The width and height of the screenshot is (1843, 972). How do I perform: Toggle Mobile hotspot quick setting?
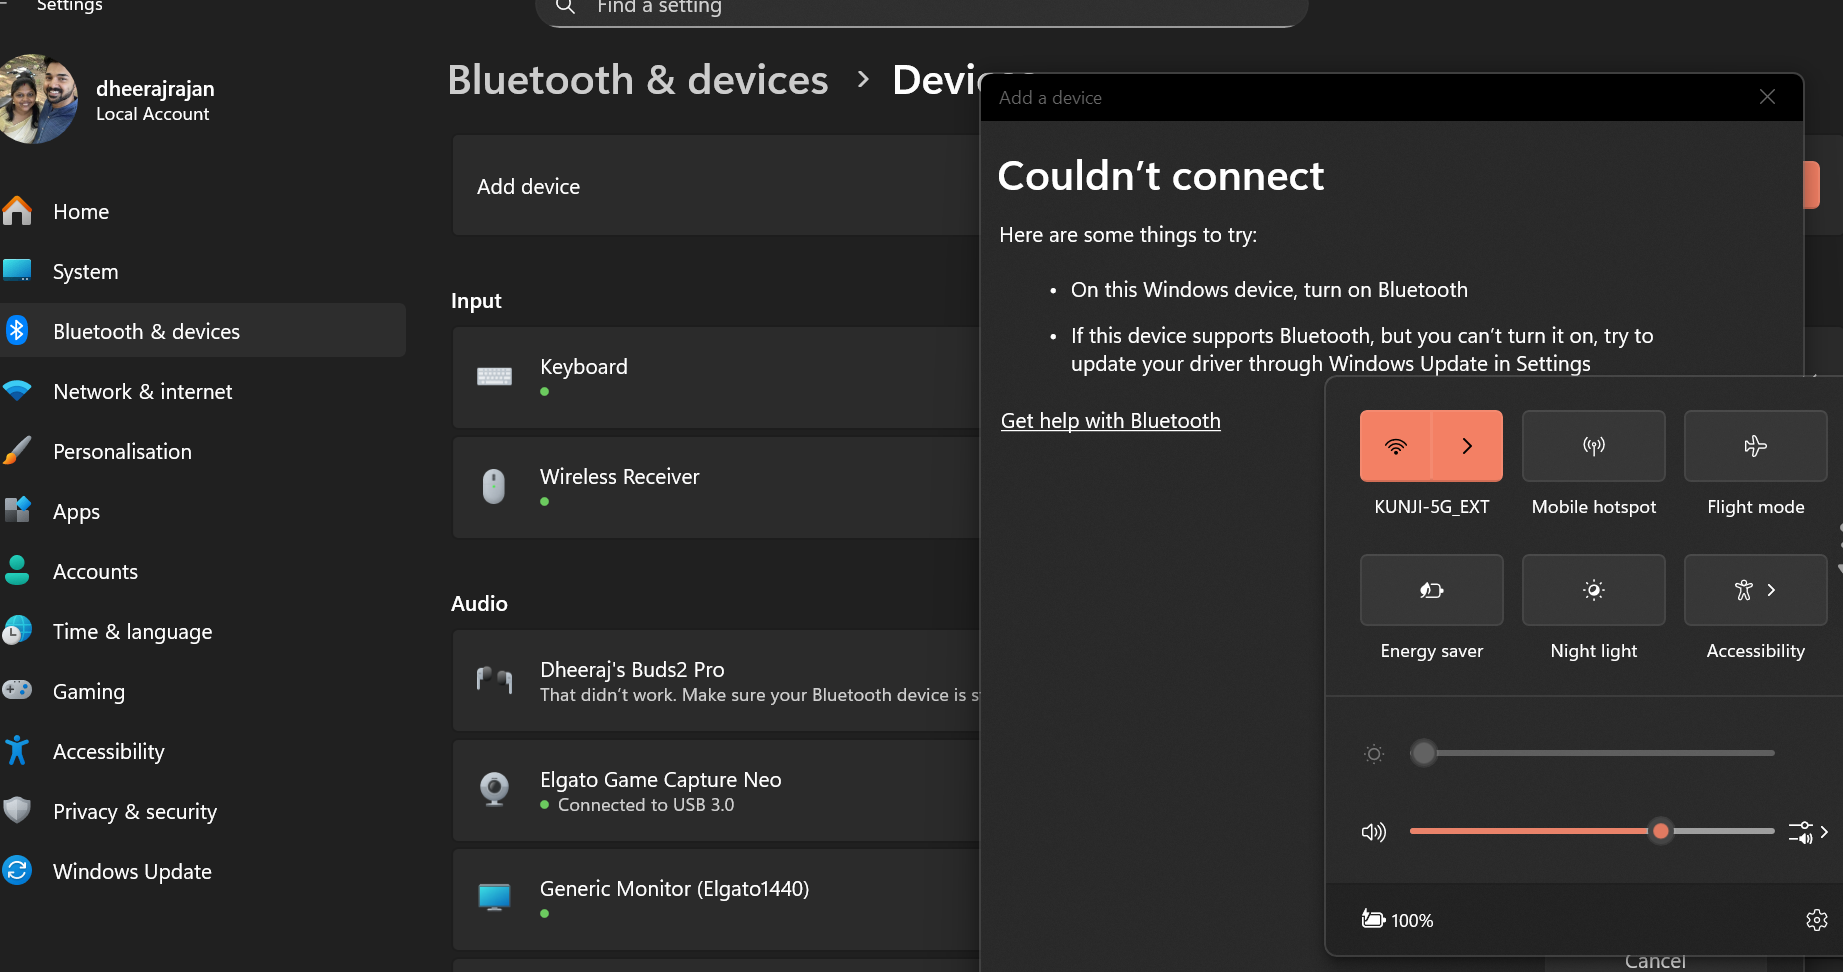point(1594,446)
